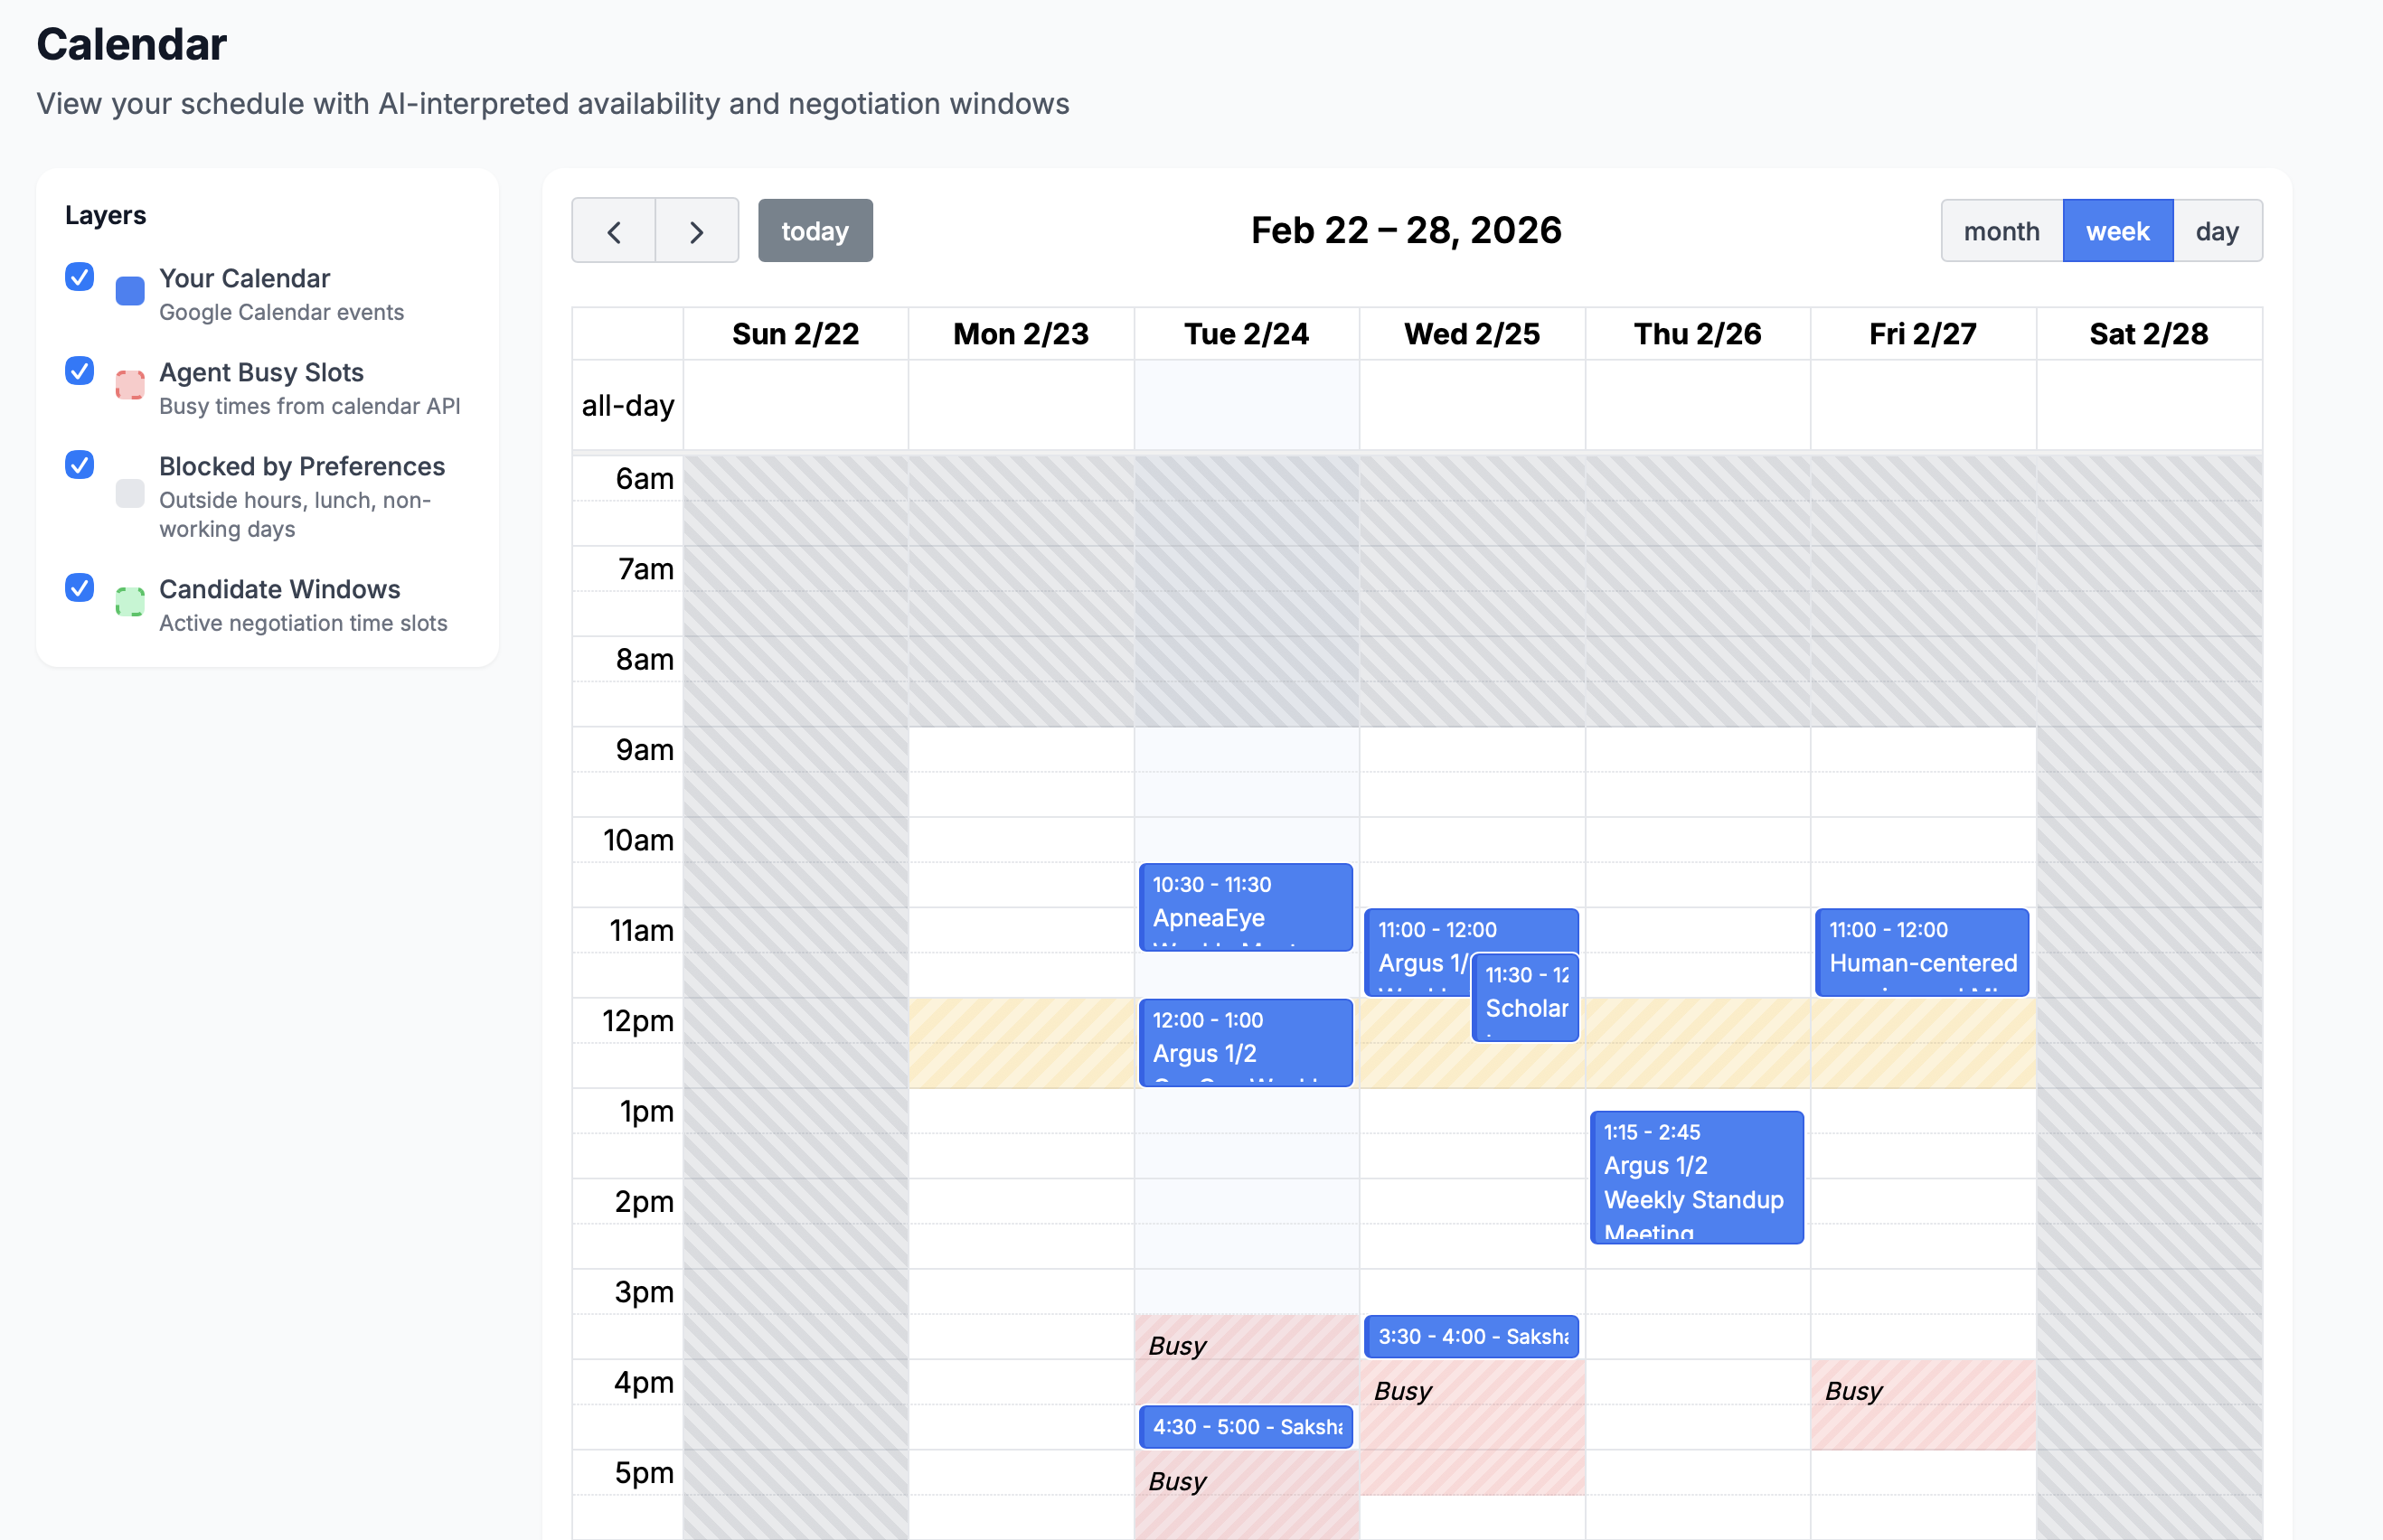
Task: Click the Wed 2/25 column header
Action: pos(1471,334)
